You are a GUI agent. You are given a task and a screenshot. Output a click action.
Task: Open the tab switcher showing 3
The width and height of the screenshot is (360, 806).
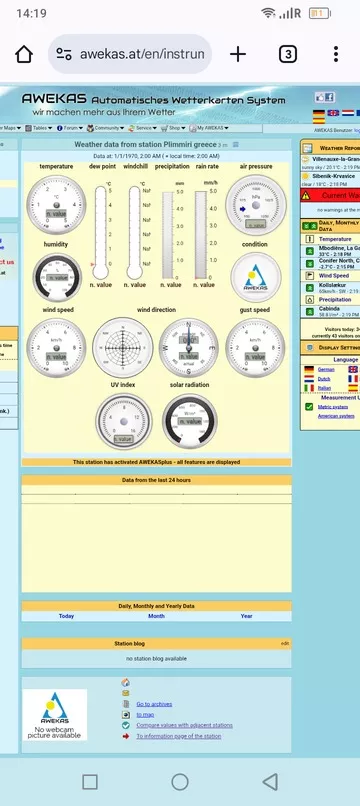[287, 54]
